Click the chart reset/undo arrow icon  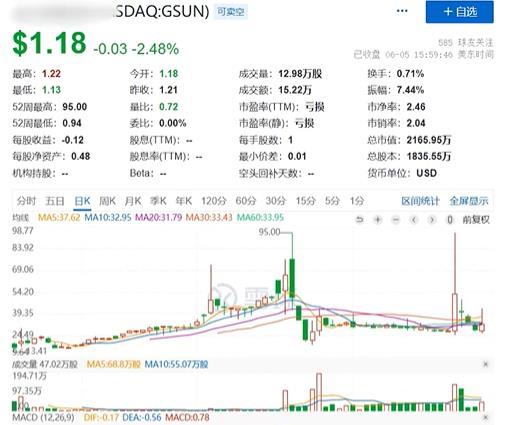359,220
